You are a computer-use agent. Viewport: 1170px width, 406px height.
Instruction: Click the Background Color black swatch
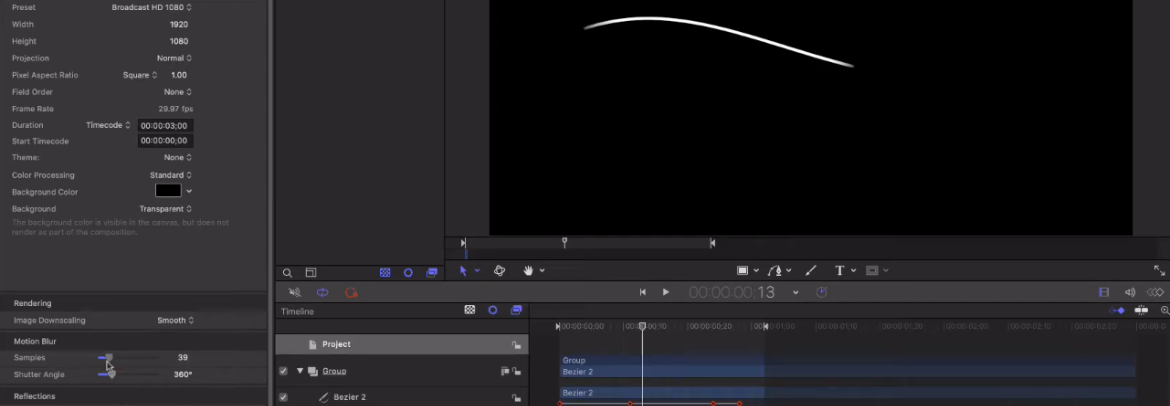click(168, 191)
